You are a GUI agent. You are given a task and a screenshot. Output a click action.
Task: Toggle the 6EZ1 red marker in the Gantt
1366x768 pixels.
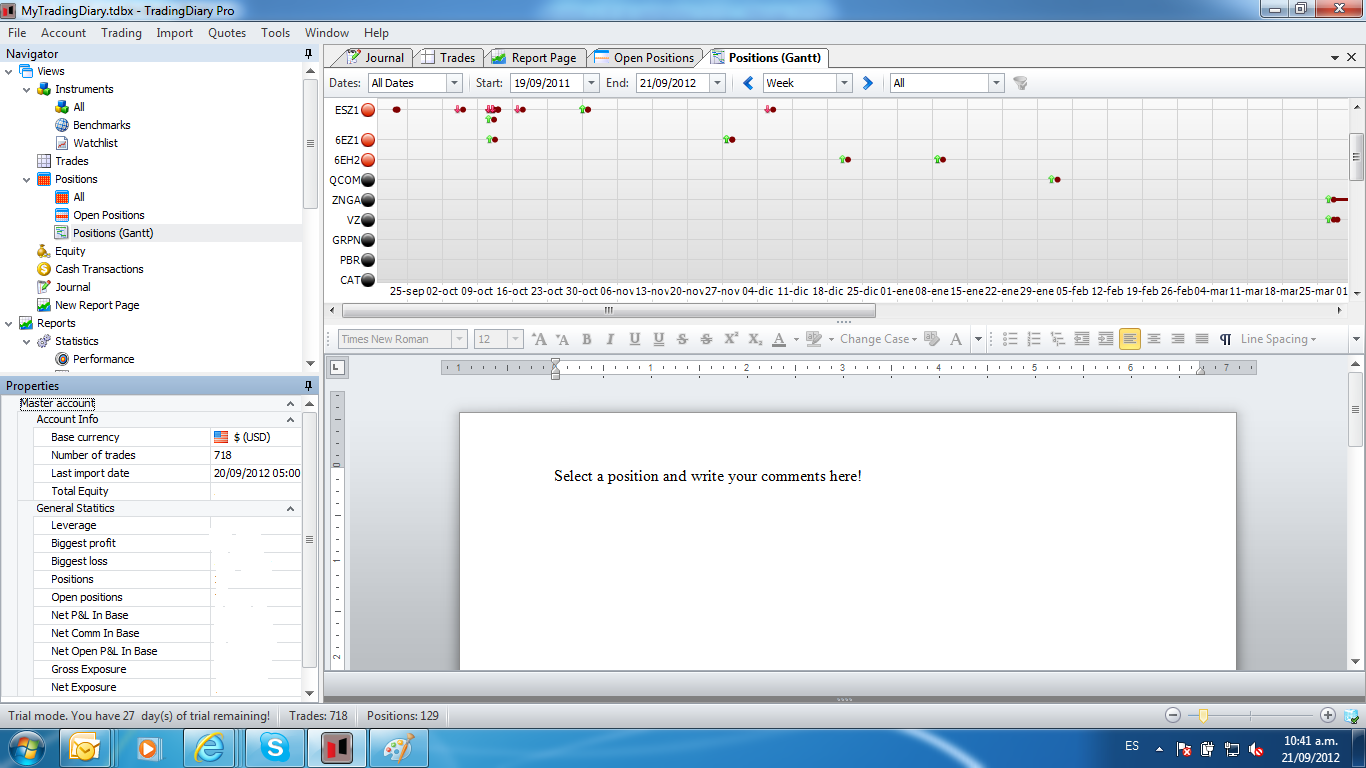[x=368, y=140]
